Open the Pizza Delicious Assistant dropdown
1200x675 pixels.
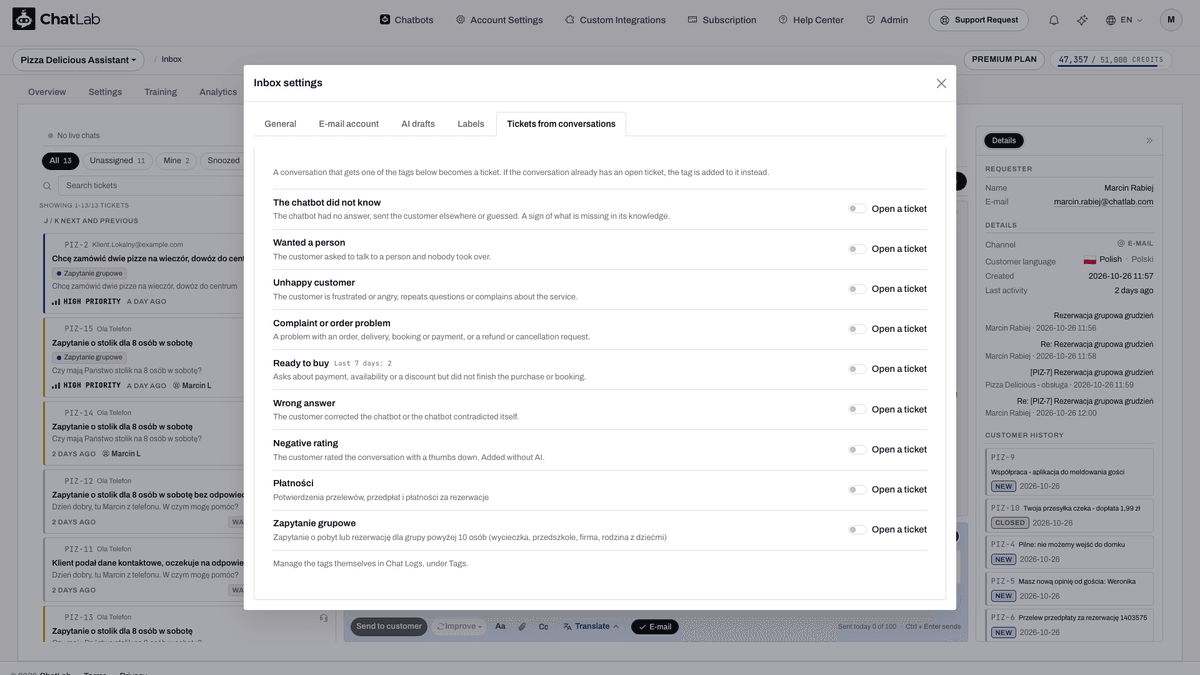point(78,60)
